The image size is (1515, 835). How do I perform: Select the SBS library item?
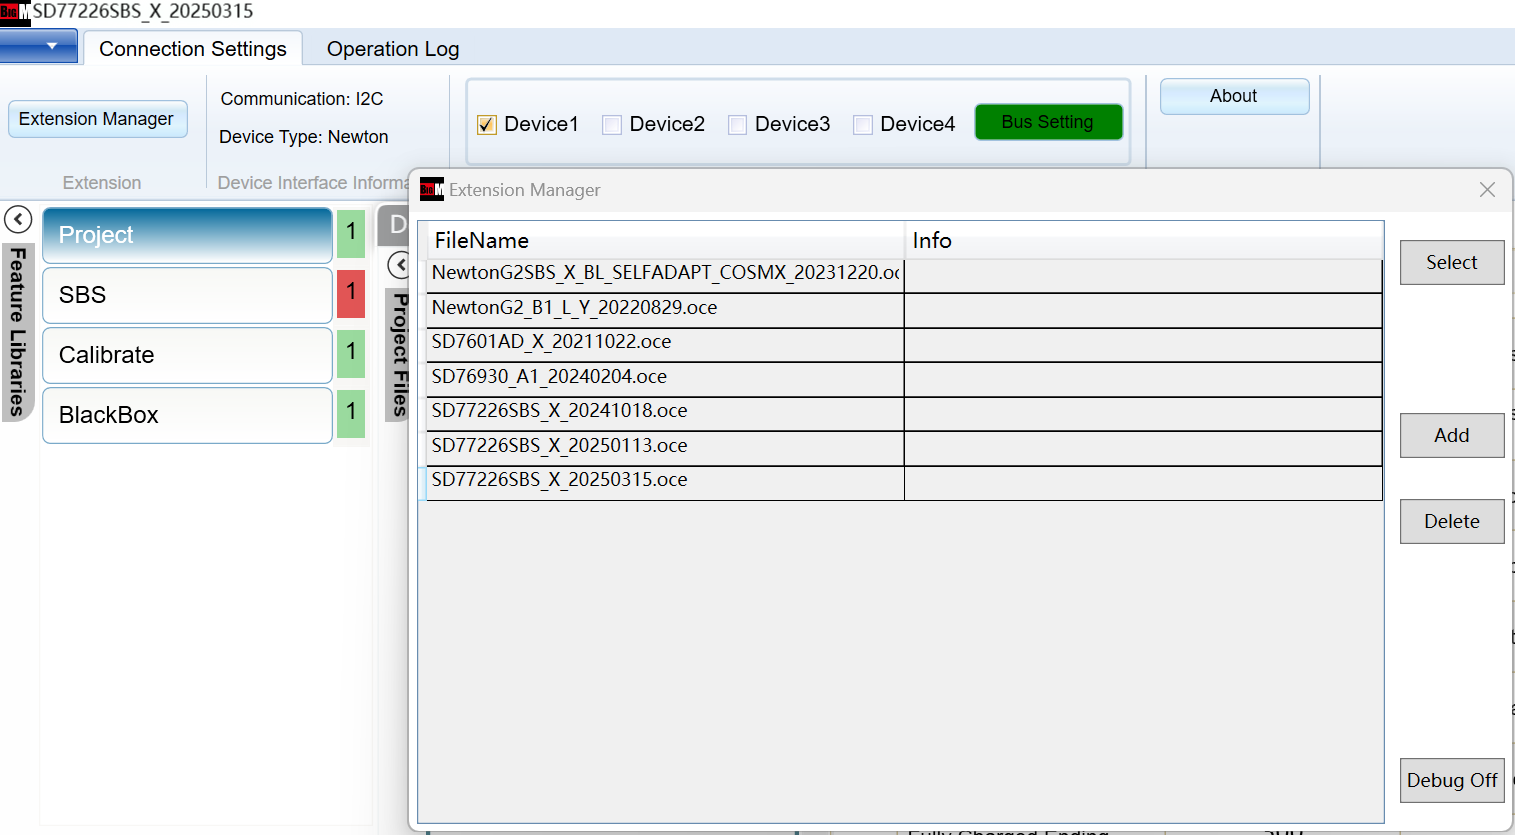tap(187, 295)
